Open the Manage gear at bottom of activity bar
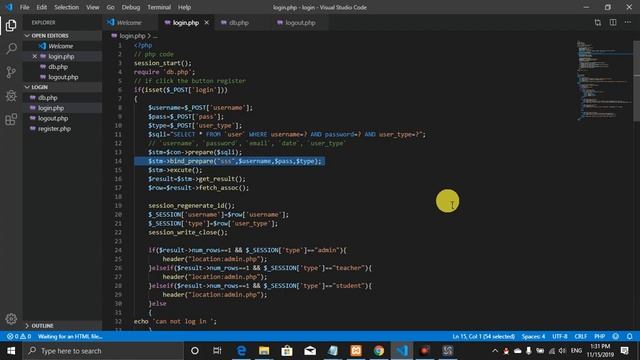The image size is (640, 360). click(x=11, y=319)
